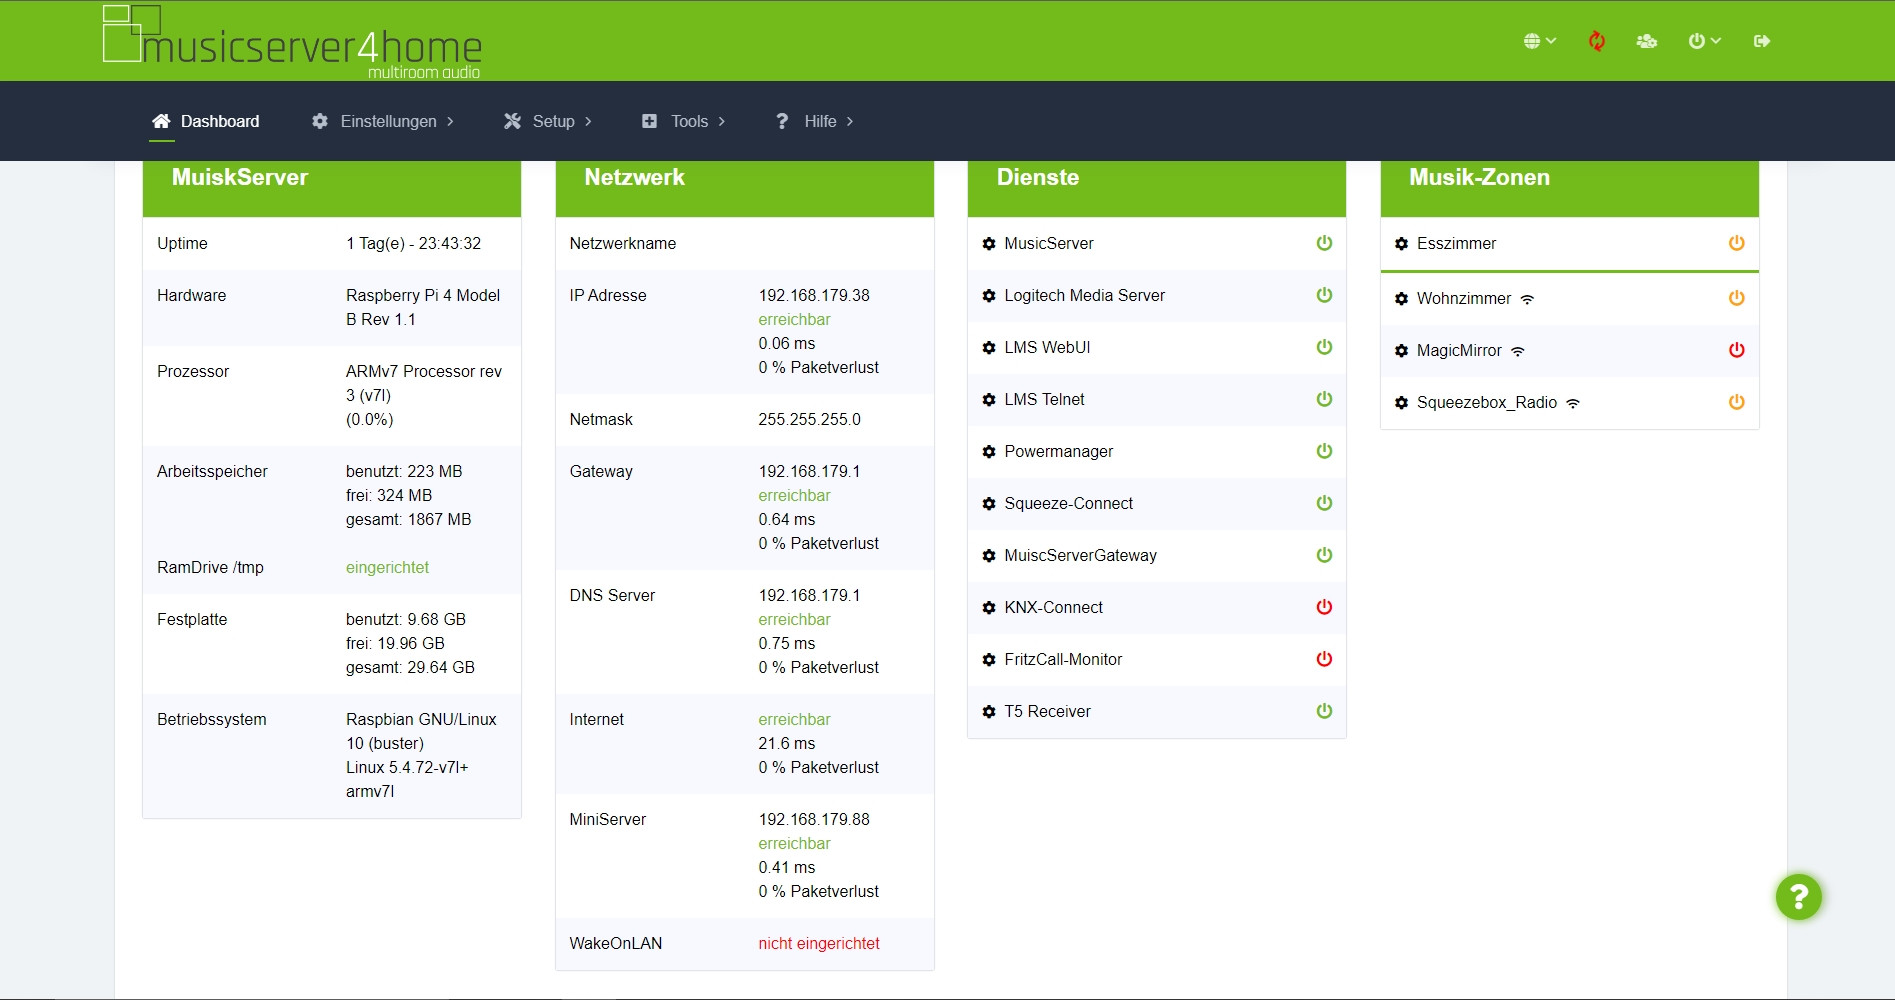Select the Squeezebox_Radio zone name
The height and width of the screenshot is (1000, 1895).
1487,403
